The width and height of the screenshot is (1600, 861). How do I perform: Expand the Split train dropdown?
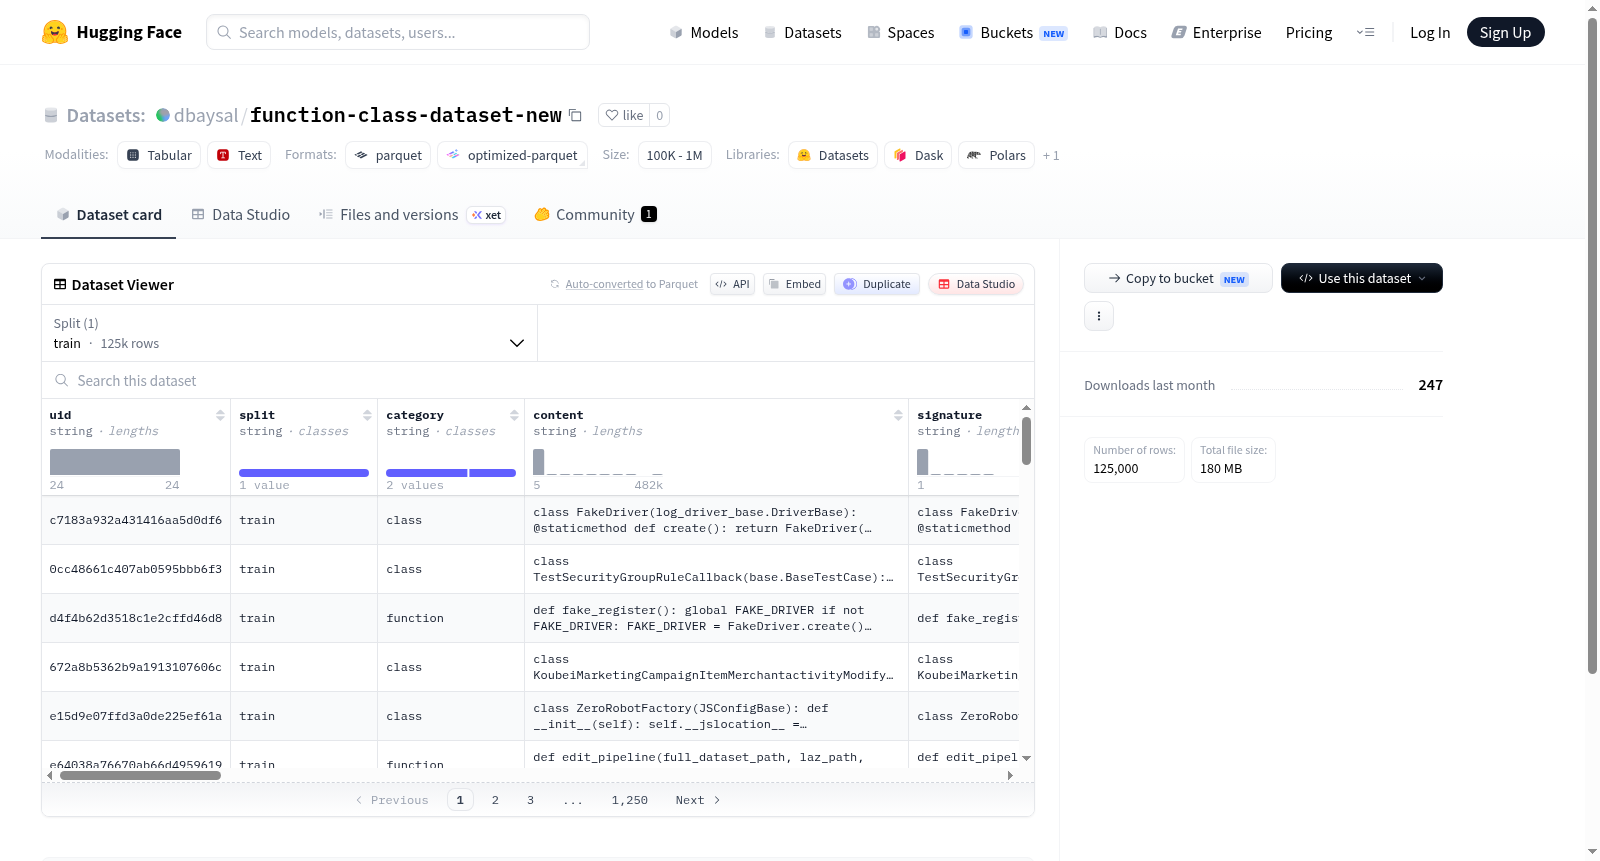point(289,333)
